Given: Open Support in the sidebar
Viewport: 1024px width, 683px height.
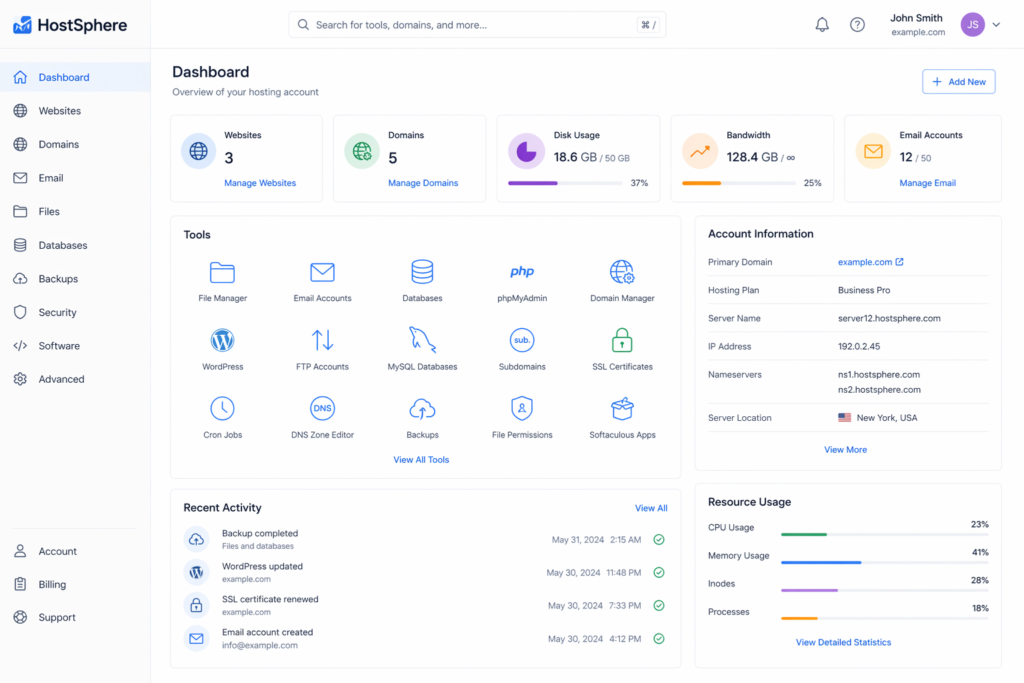Looking at the screenshot, I should [x=75, y=617].
